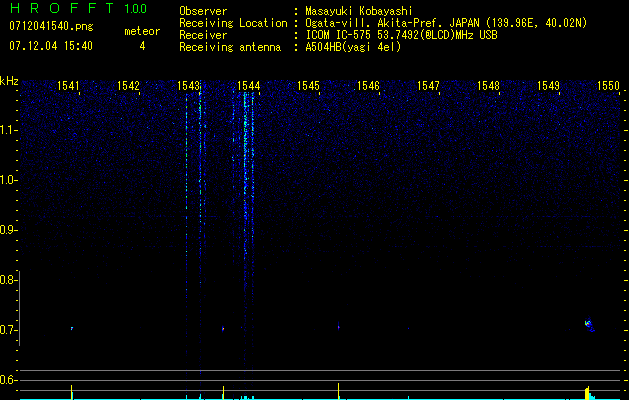Click the meteor echo blob near 1549
This screenshot has width=629, height=400.
tap(589, 324)
